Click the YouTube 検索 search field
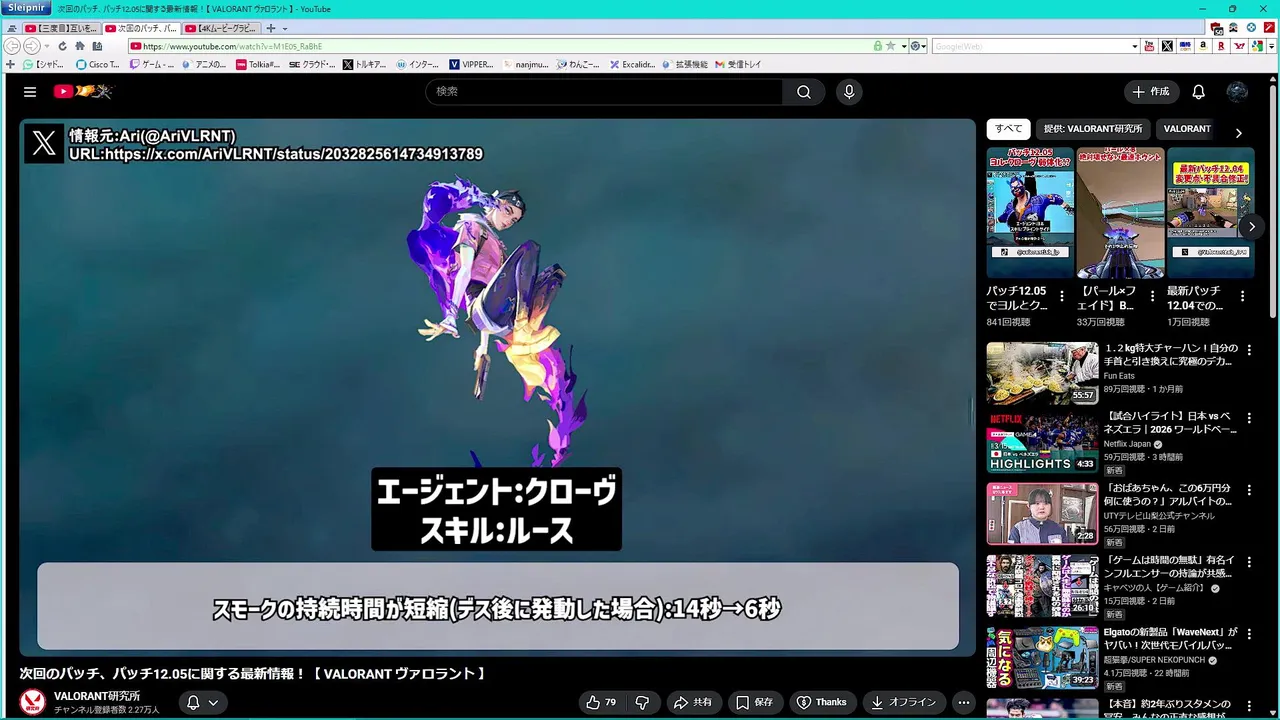The image size is (1280, 720). click(606, 92)
